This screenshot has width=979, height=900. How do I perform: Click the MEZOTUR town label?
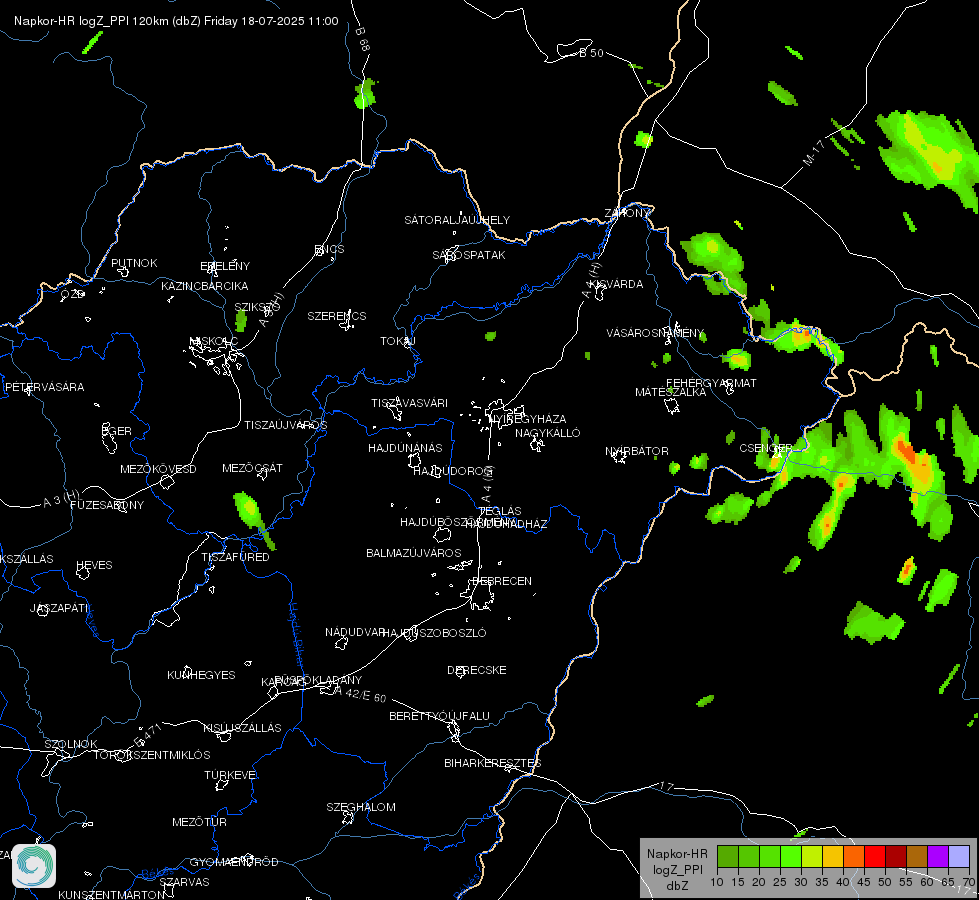pos(199,822)
